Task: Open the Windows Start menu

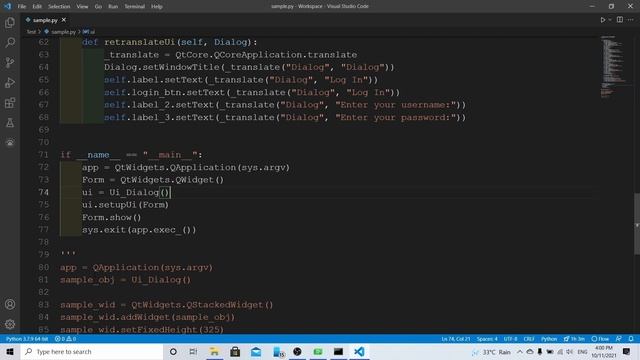Action: click(10, 351)
